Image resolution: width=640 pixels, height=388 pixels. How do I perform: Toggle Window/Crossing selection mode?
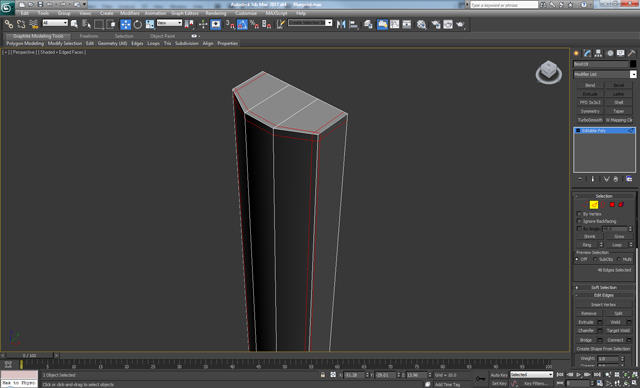111,24
